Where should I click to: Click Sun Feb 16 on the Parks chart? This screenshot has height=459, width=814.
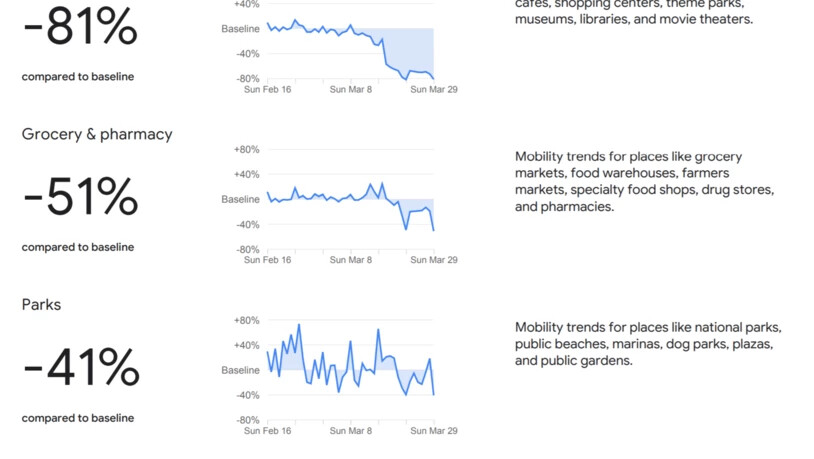[x=268, y=431]
